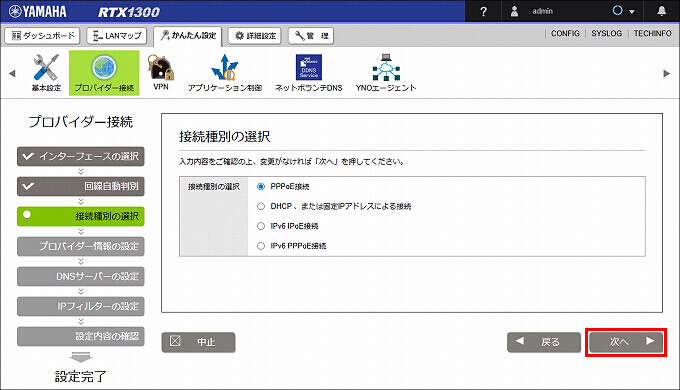
Task: Open the notification bell icon
Action: click(661, 11)
